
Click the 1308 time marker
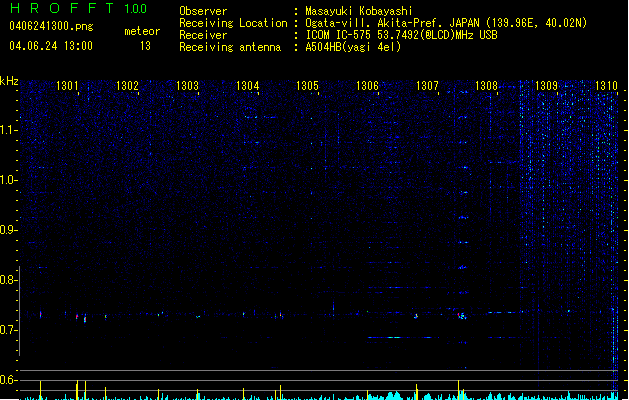tap(486, 86)
